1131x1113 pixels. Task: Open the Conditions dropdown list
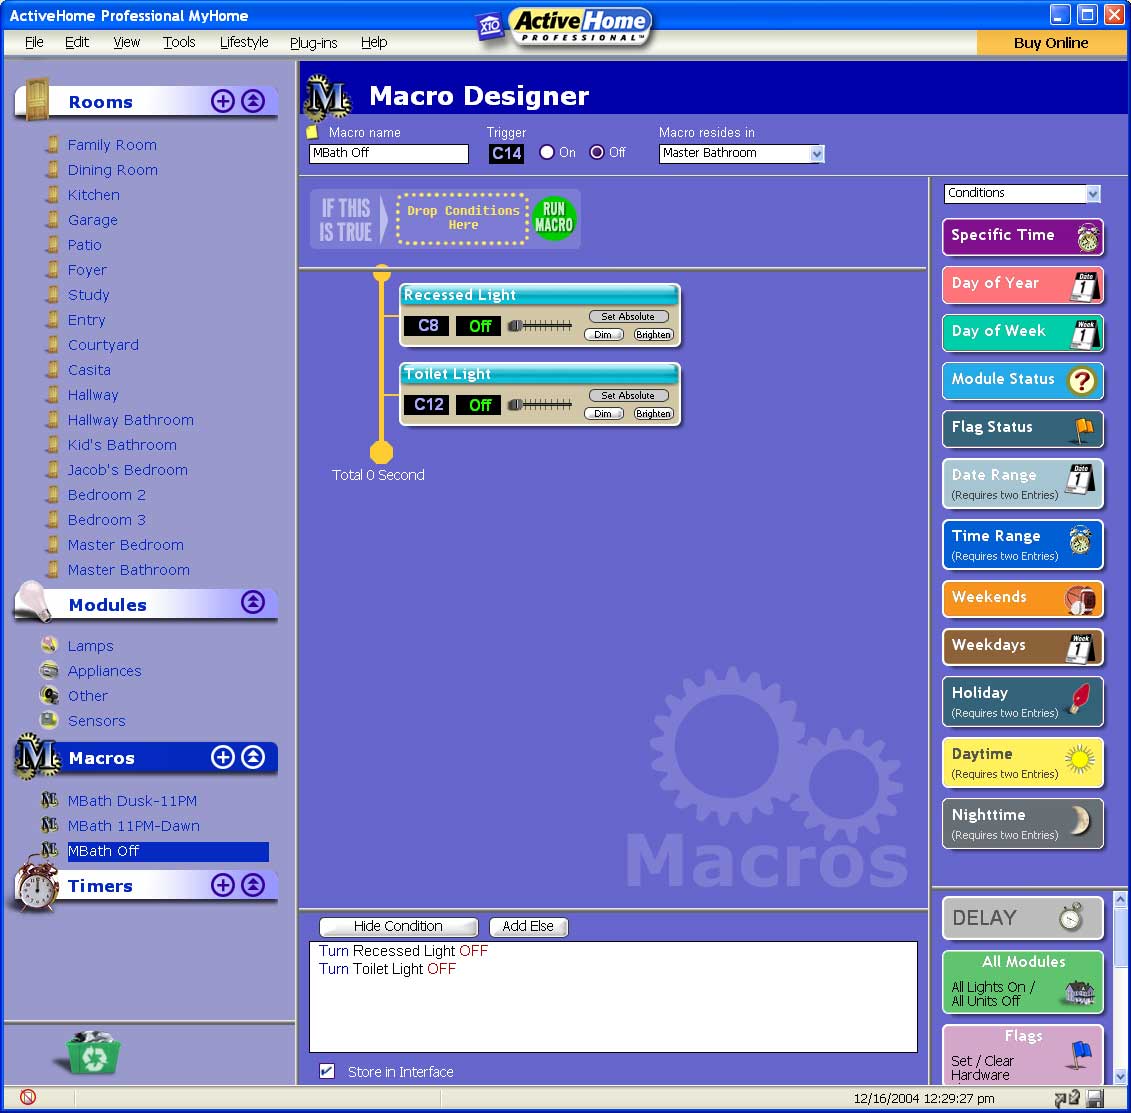(x=1093, y=194)
